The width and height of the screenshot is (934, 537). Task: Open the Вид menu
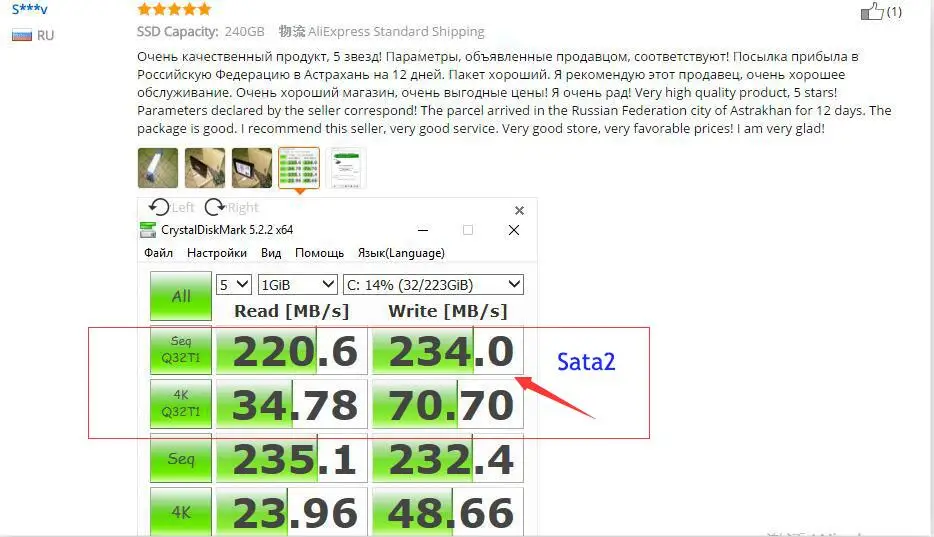(271, 253)
